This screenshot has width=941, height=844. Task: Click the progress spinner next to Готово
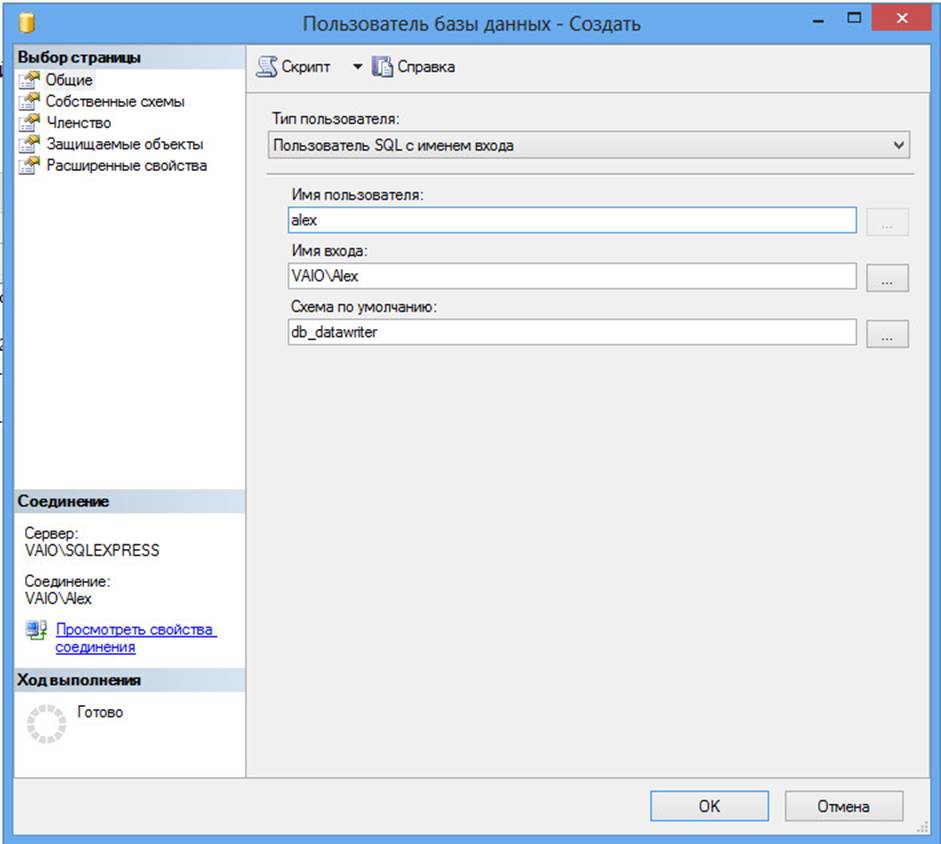point(46,724)
